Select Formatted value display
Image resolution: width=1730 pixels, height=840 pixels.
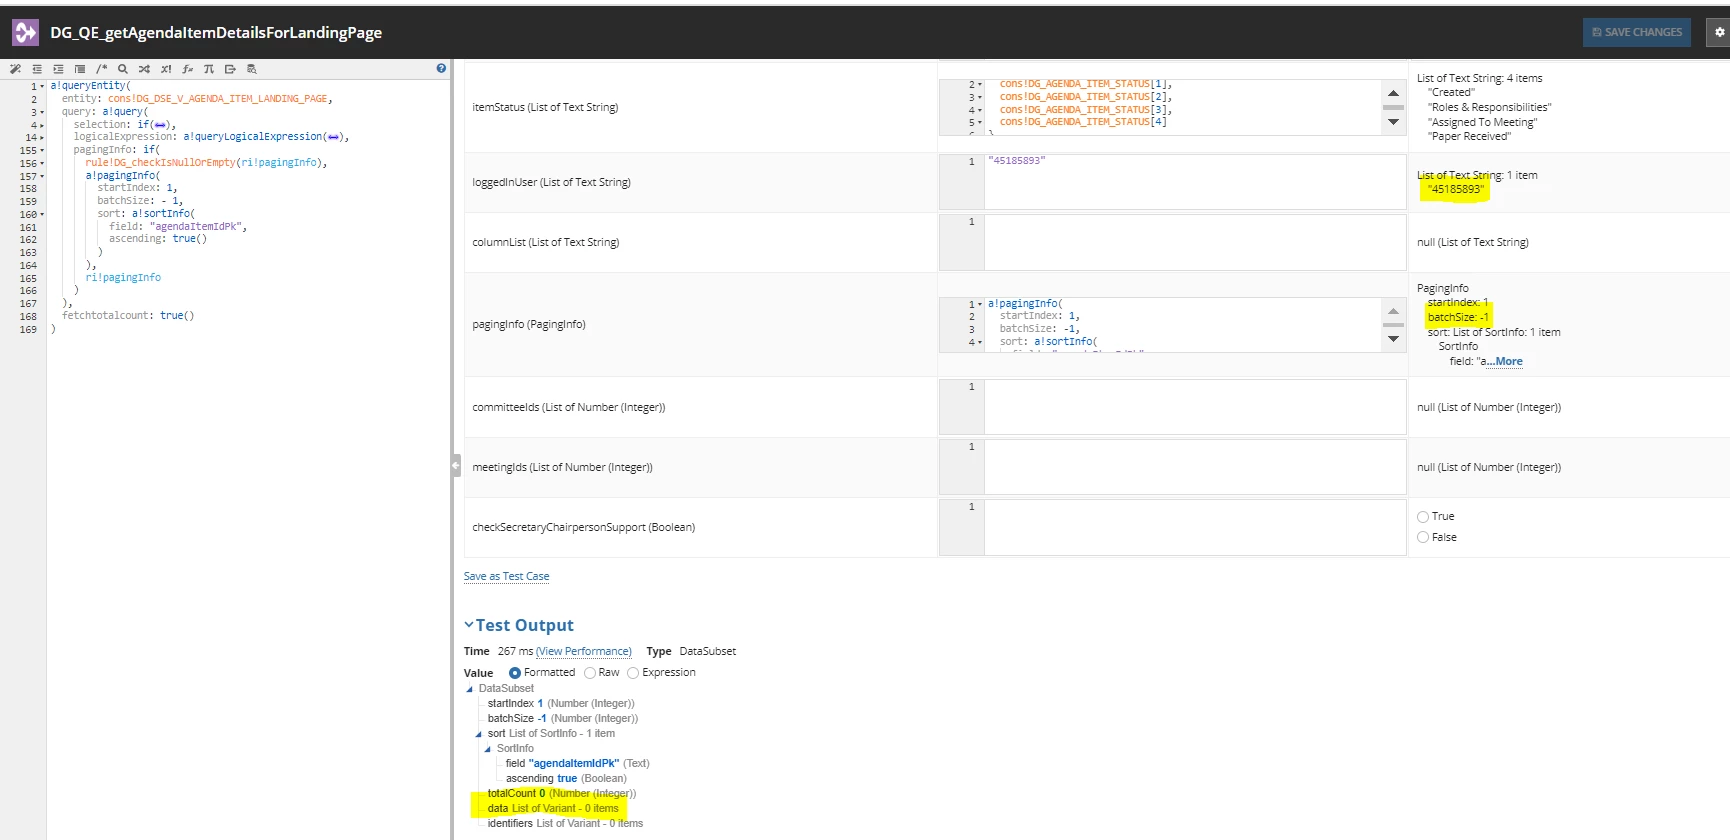point(515,673)
